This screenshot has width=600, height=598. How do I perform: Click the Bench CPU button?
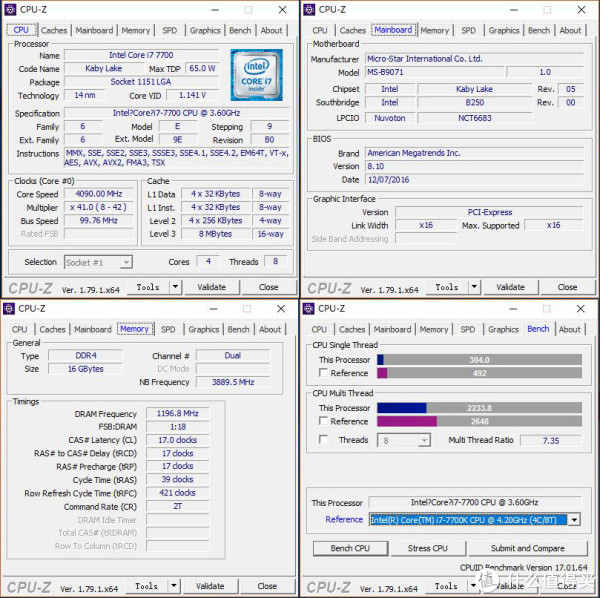[350, 548]
